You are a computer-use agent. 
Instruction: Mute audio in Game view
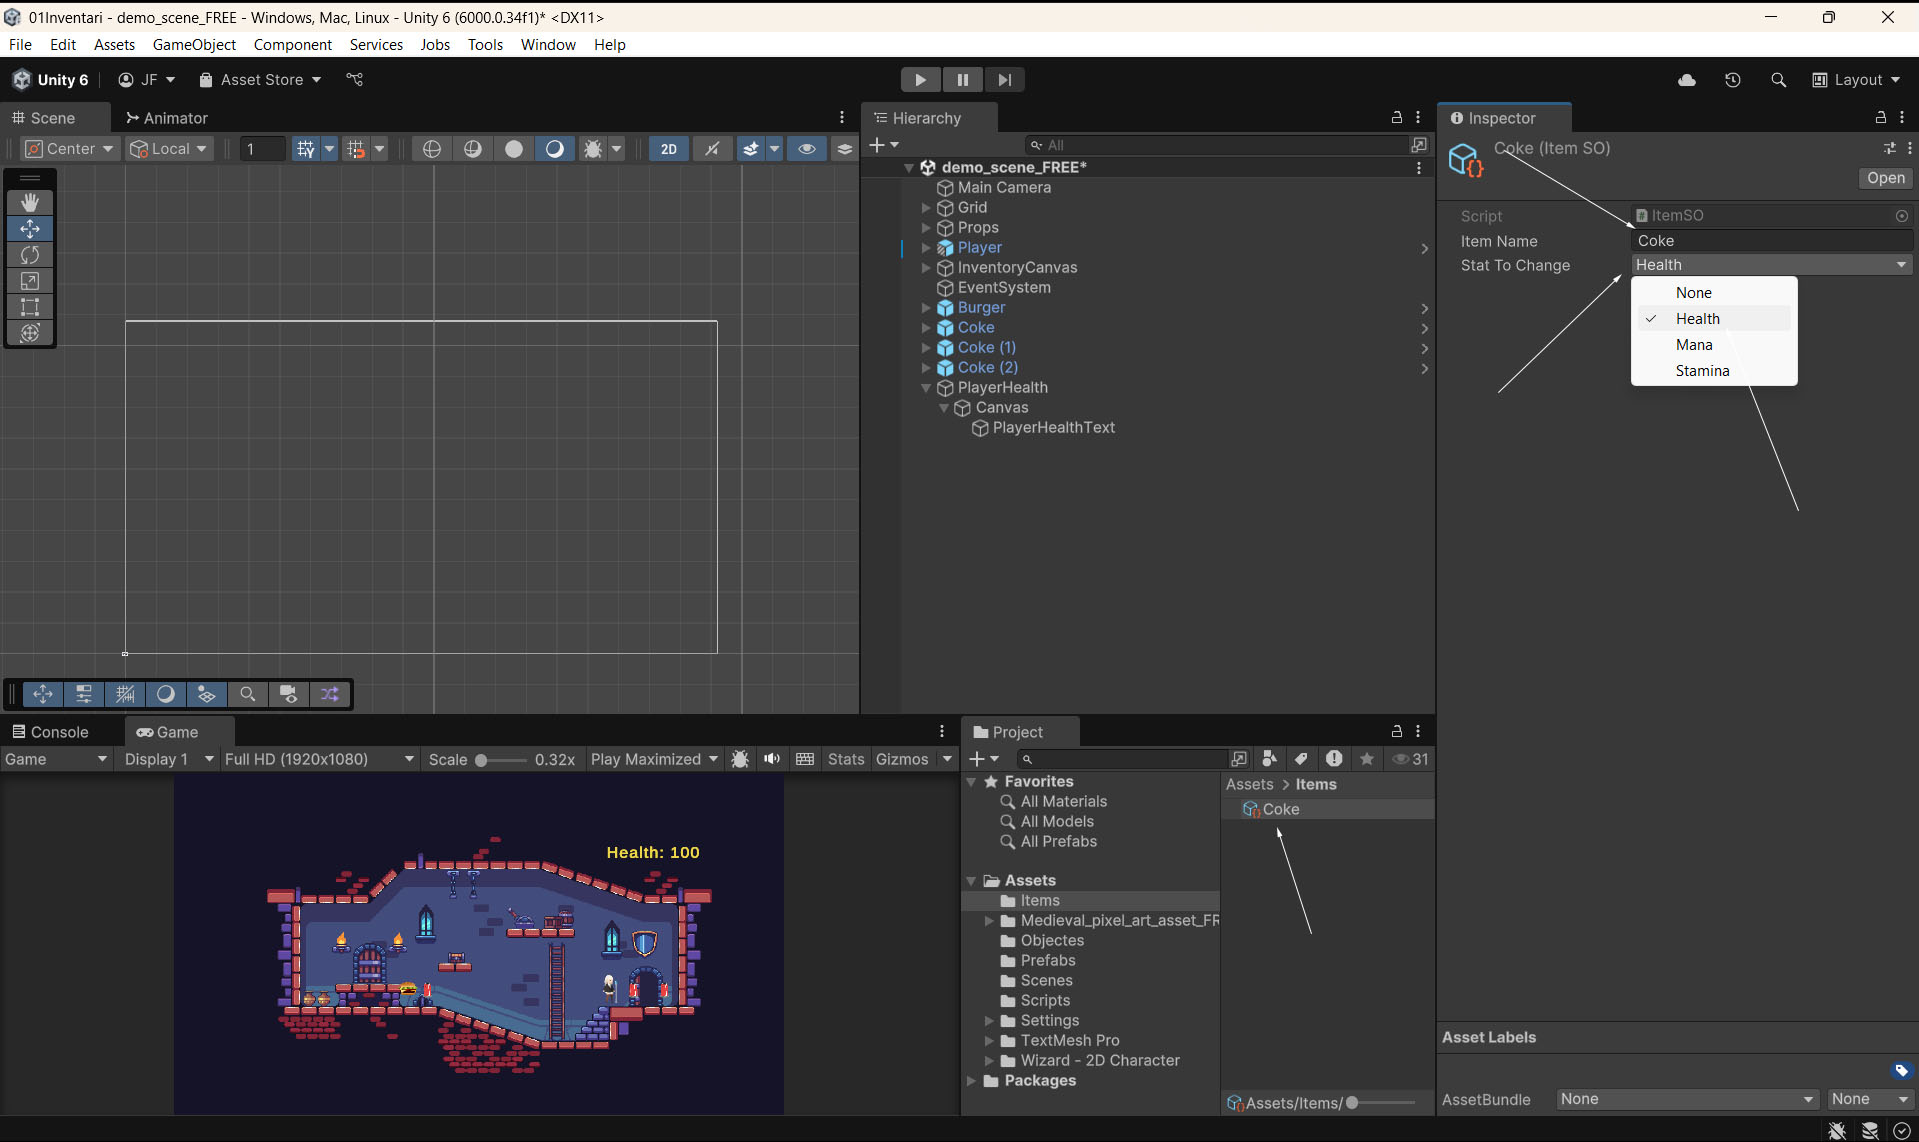(772, 759)
